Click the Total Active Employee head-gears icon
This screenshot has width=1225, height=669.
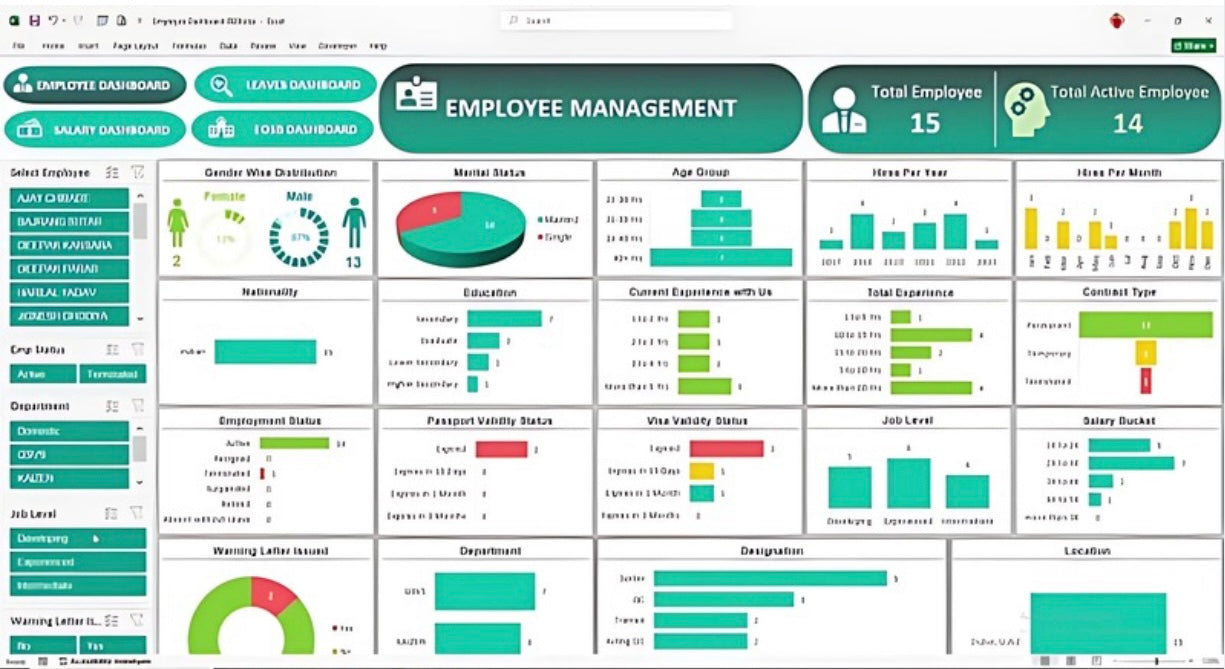[1023, 110]
